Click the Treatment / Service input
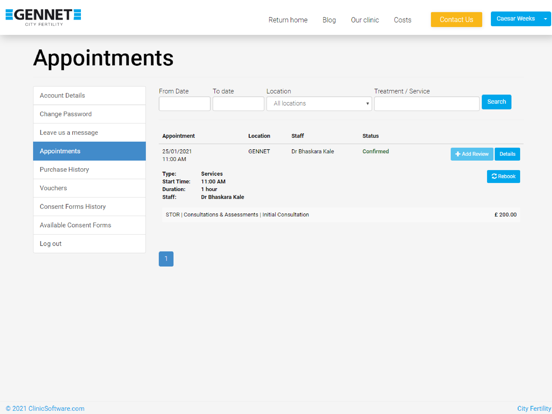This screenshot has height=414, width=552. coord(427,104)
